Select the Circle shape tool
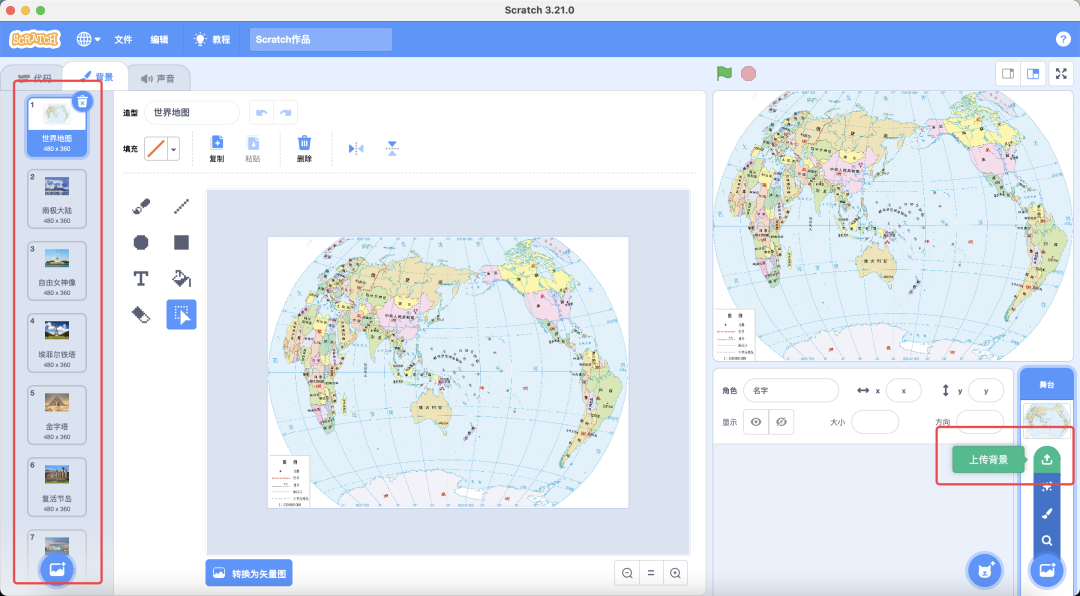Screen dimensions: 1080x596 141,242
